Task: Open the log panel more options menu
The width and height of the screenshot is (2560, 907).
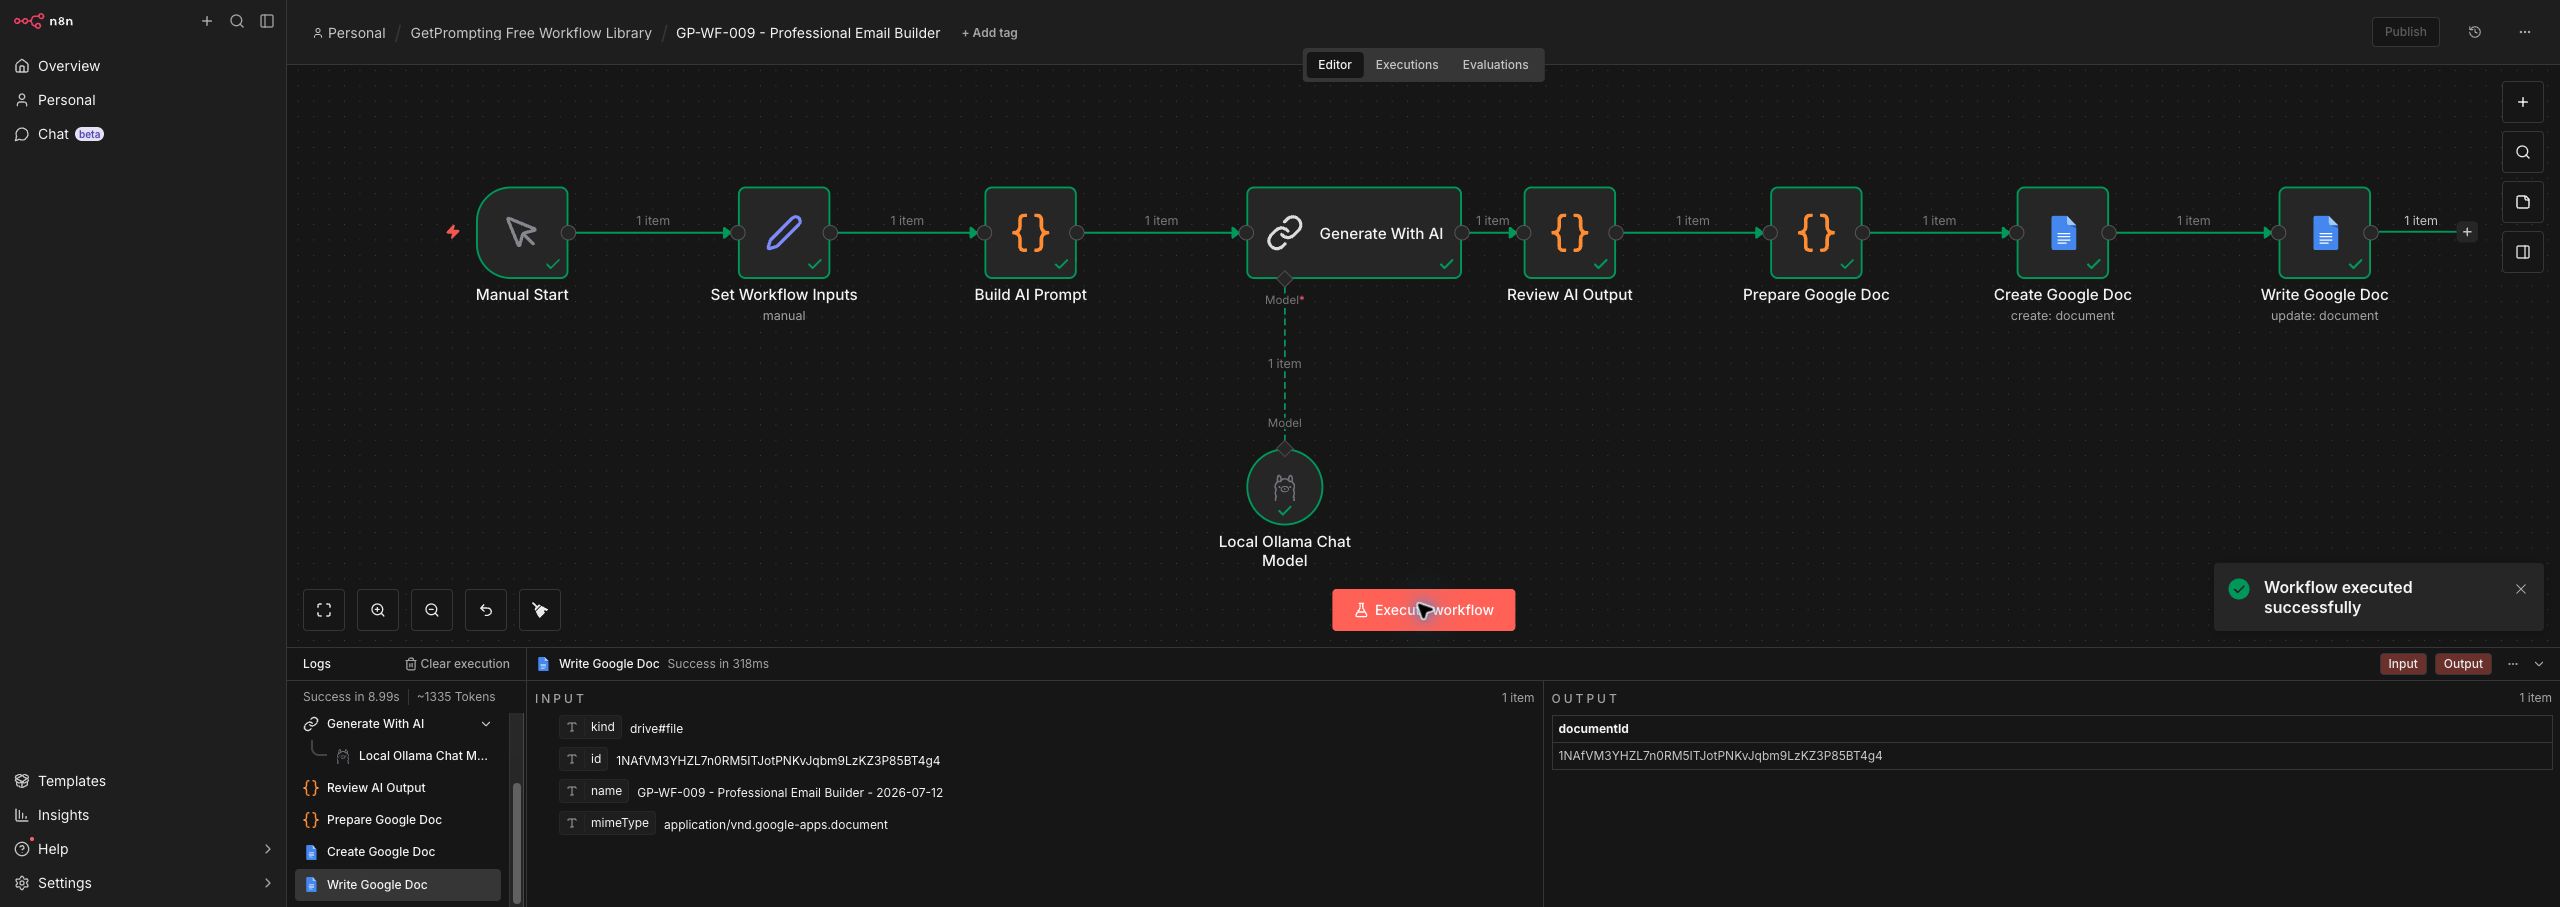Action: point(2513,664)
